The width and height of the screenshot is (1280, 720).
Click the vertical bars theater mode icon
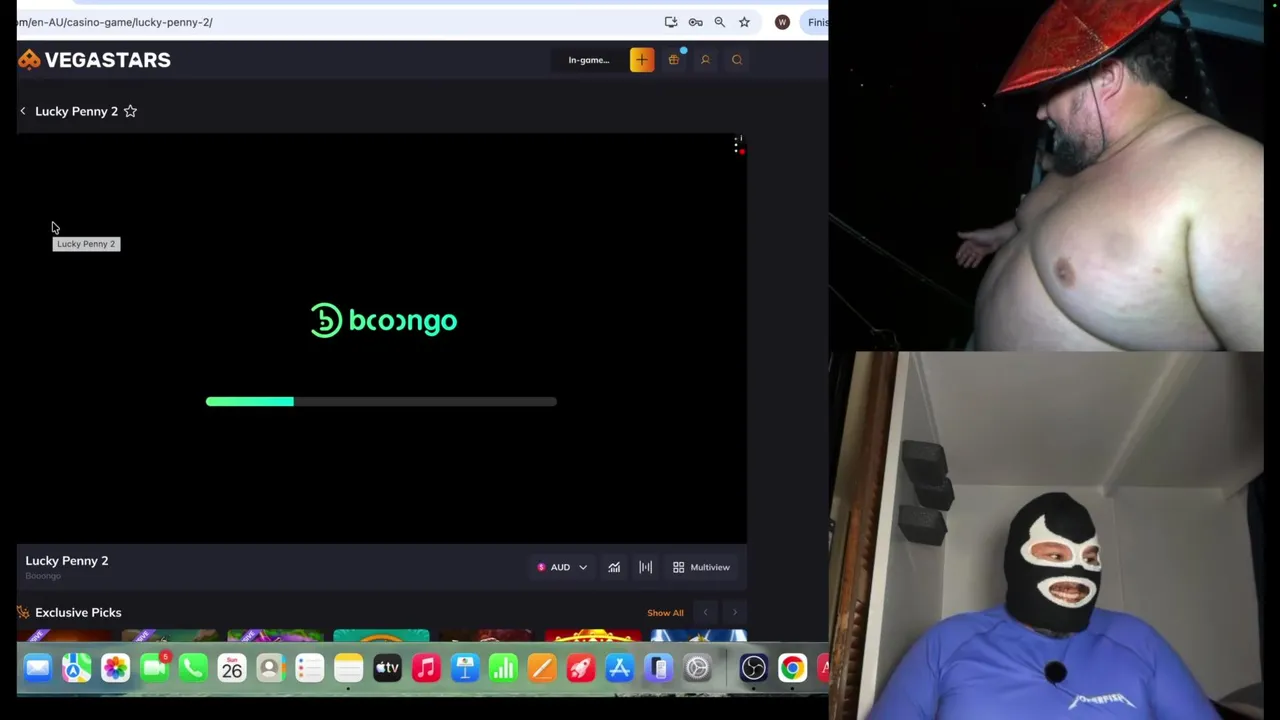pos(646,567)
